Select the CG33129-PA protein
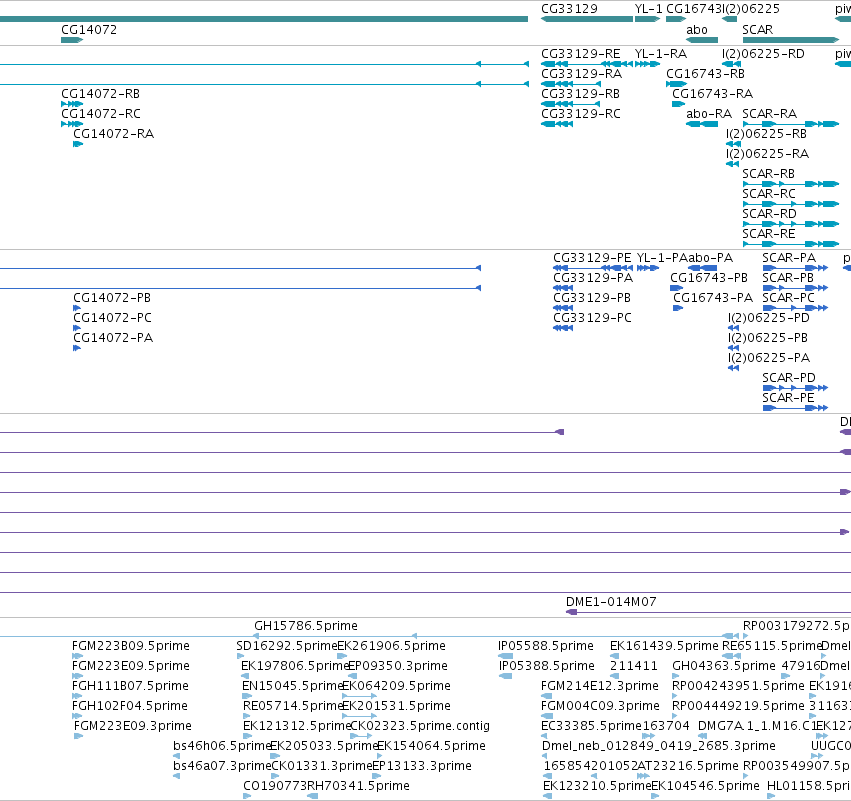Image resolution: width=851 pixels, height=801 pixels. click(593, 278)
